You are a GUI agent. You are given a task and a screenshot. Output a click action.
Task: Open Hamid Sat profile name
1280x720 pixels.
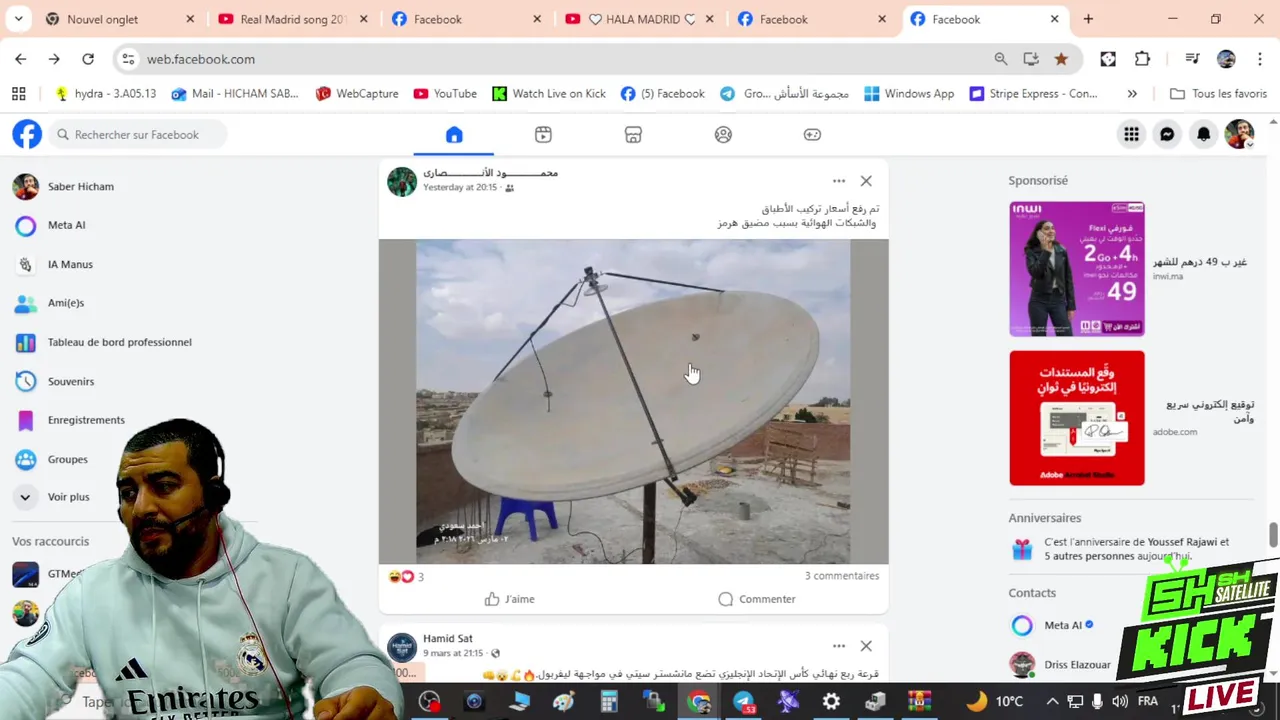tap(448, 638)
